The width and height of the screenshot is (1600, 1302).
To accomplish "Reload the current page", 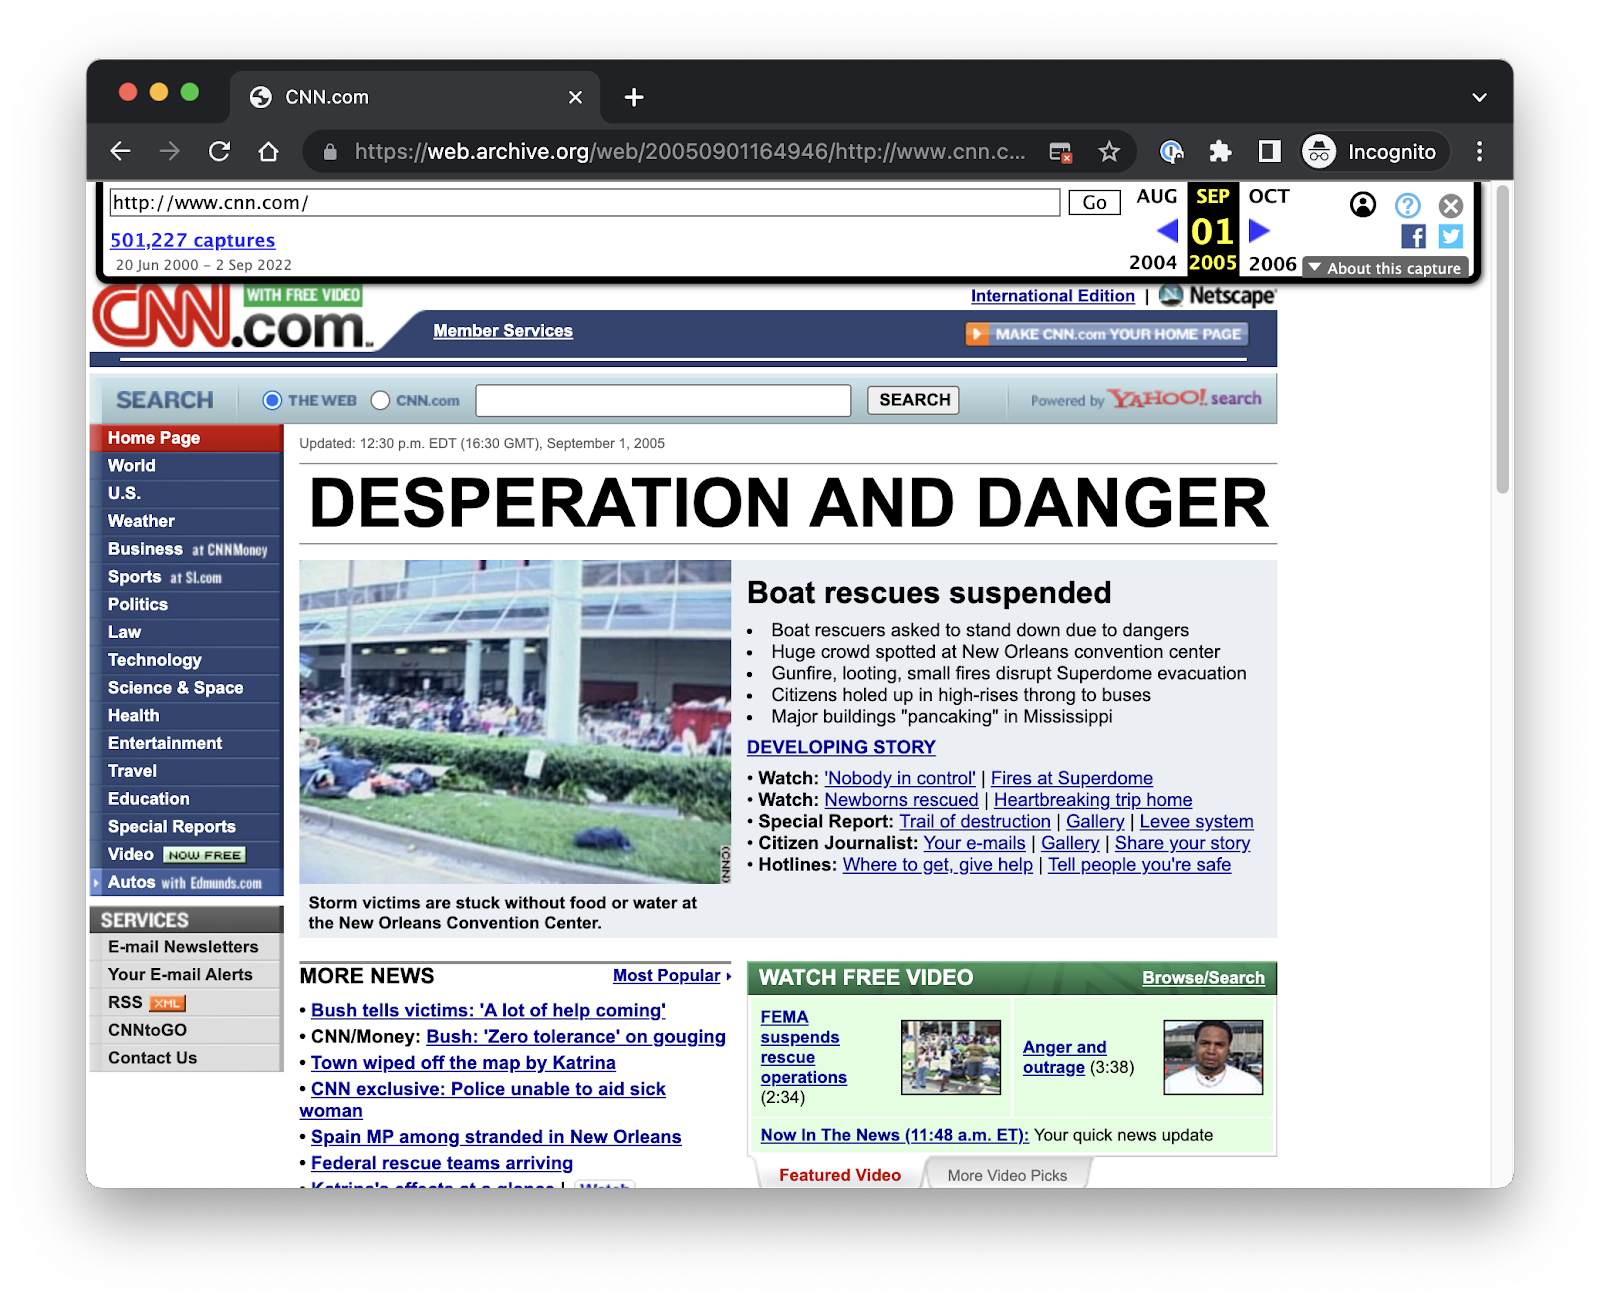I will click(x=219, y=151).
